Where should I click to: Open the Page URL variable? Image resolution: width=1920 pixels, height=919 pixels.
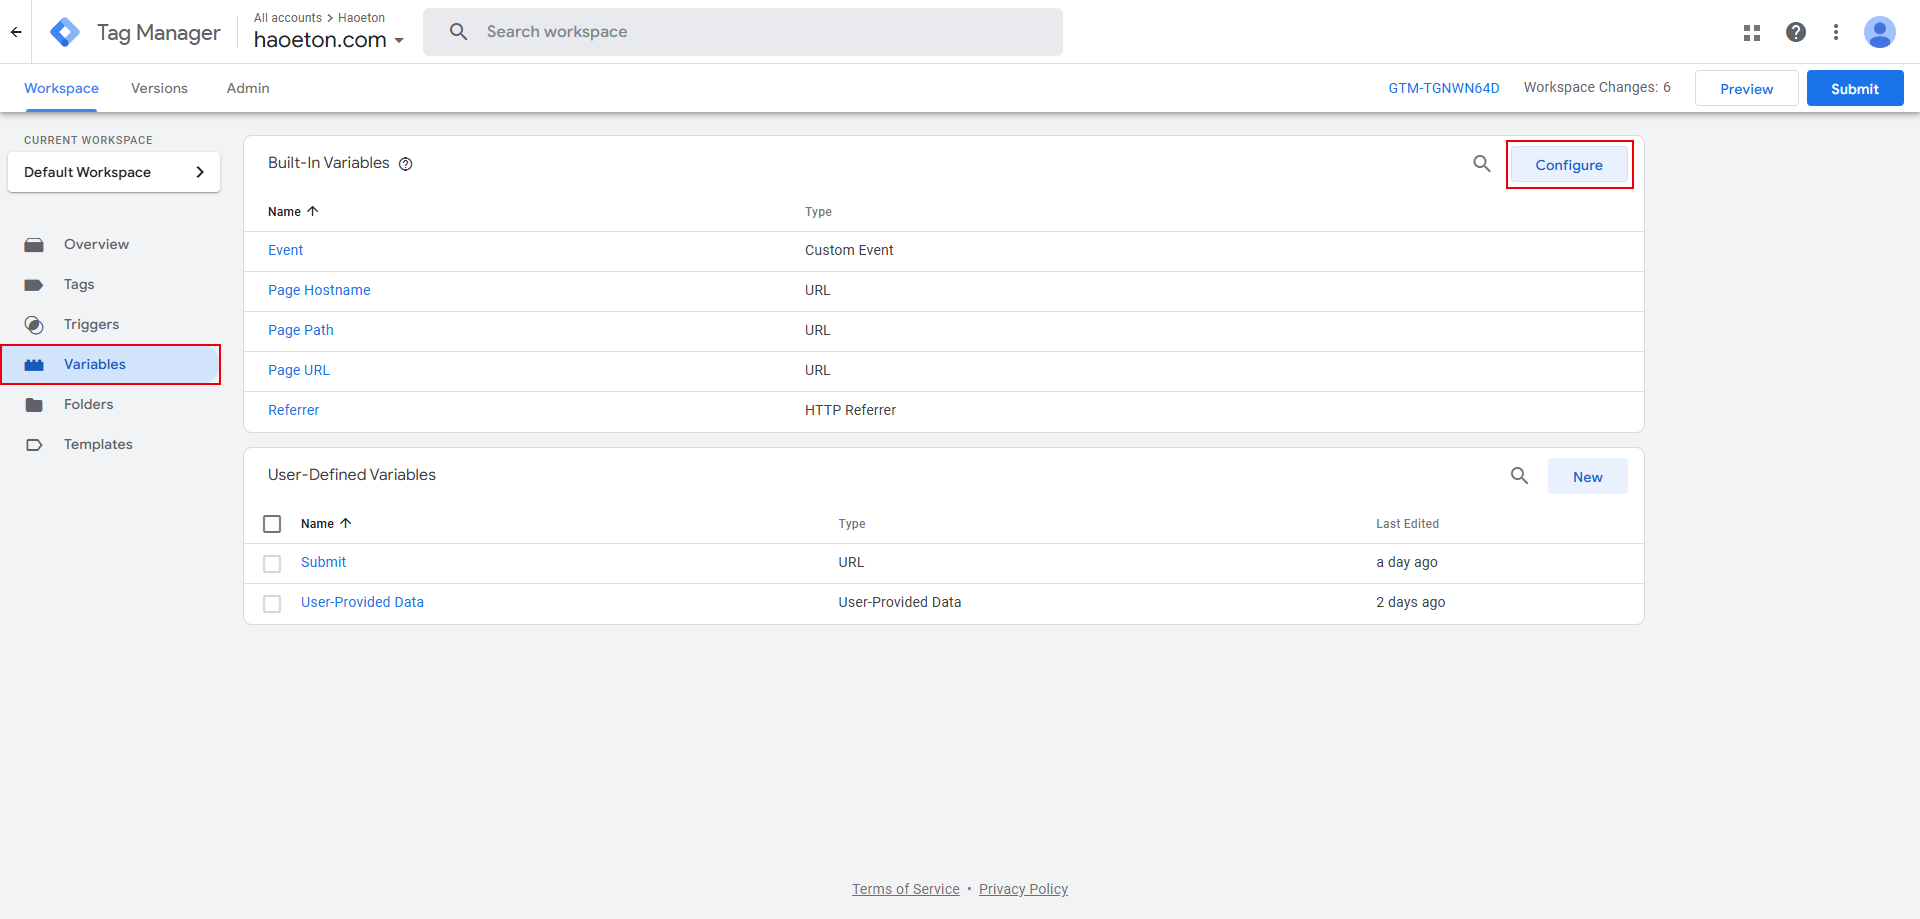(x=299, y=370)
